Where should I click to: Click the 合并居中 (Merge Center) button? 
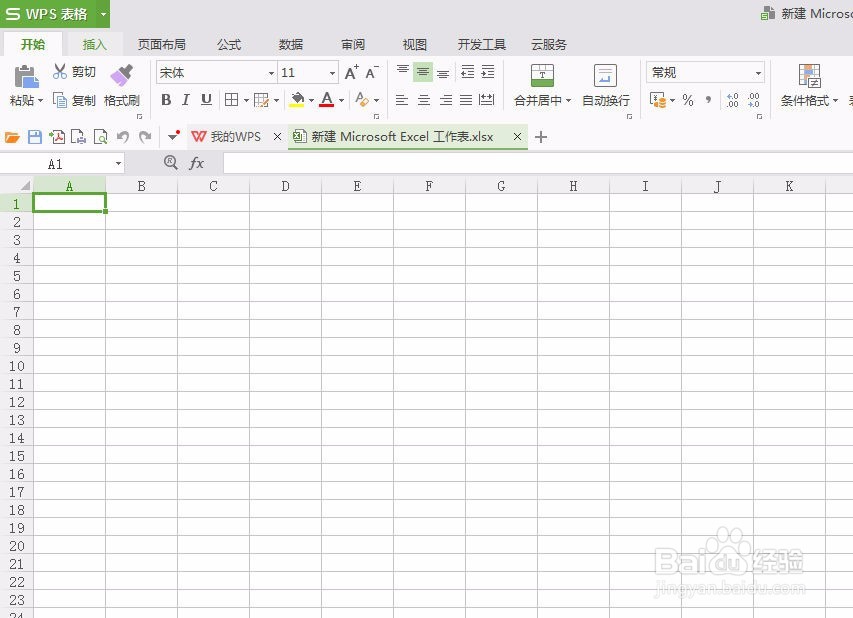click(541, 85)
